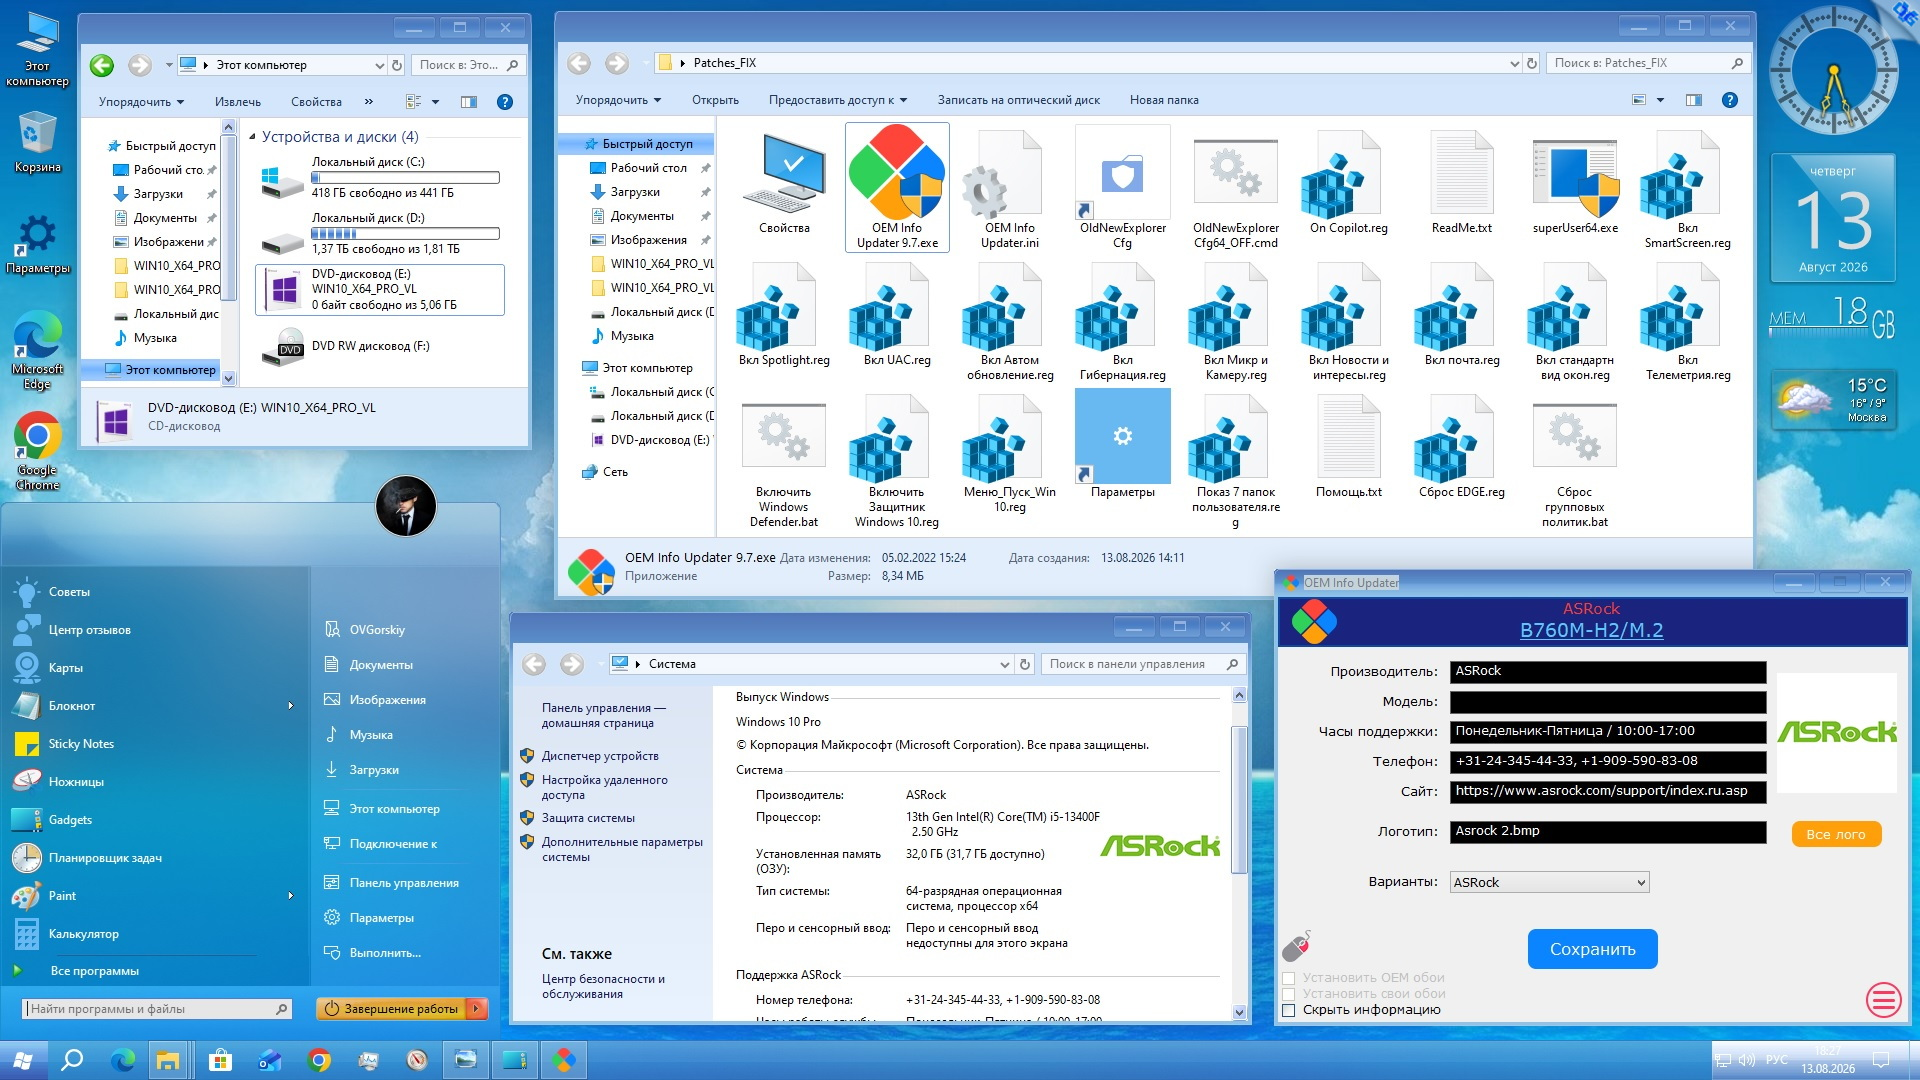Open Все программы in the start menu

coord(94,971)
